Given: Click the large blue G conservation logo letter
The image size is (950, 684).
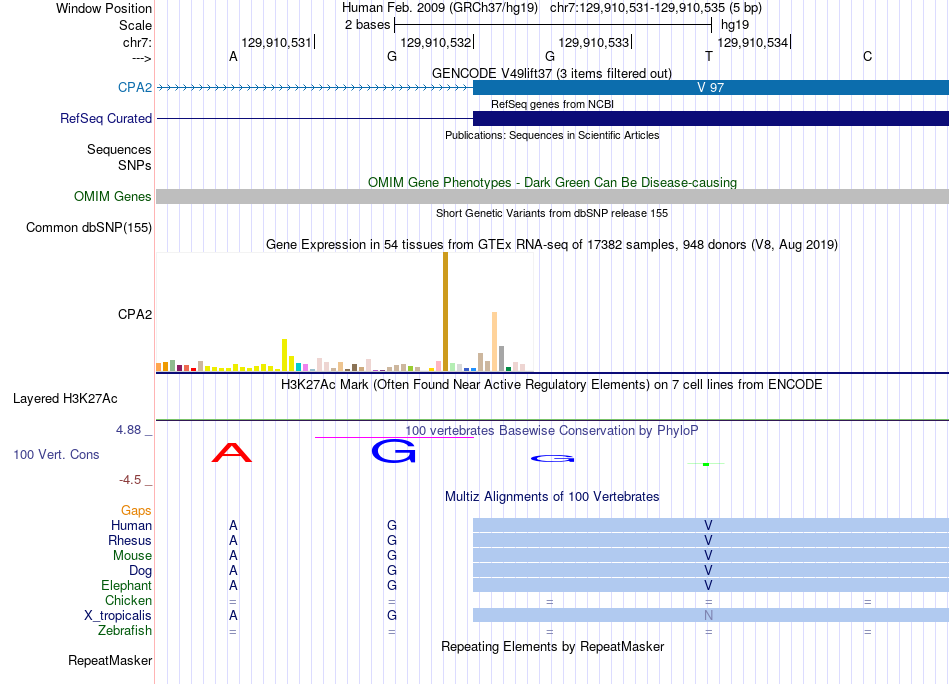Looking at the screenshot, I should pos(394,451).
